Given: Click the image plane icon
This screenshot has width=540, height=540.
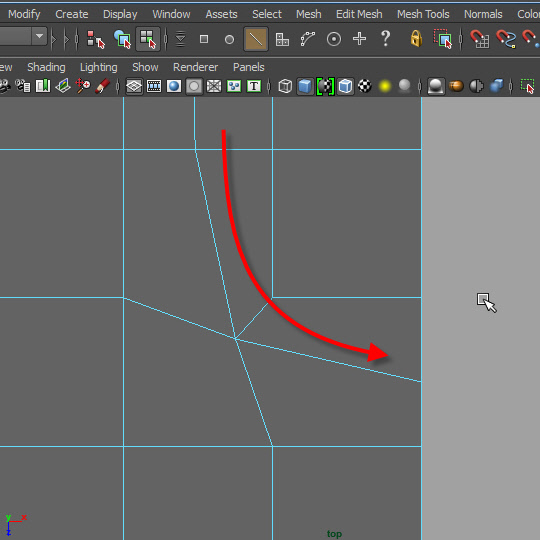Looking at the screenshot, I should point(63,86).
